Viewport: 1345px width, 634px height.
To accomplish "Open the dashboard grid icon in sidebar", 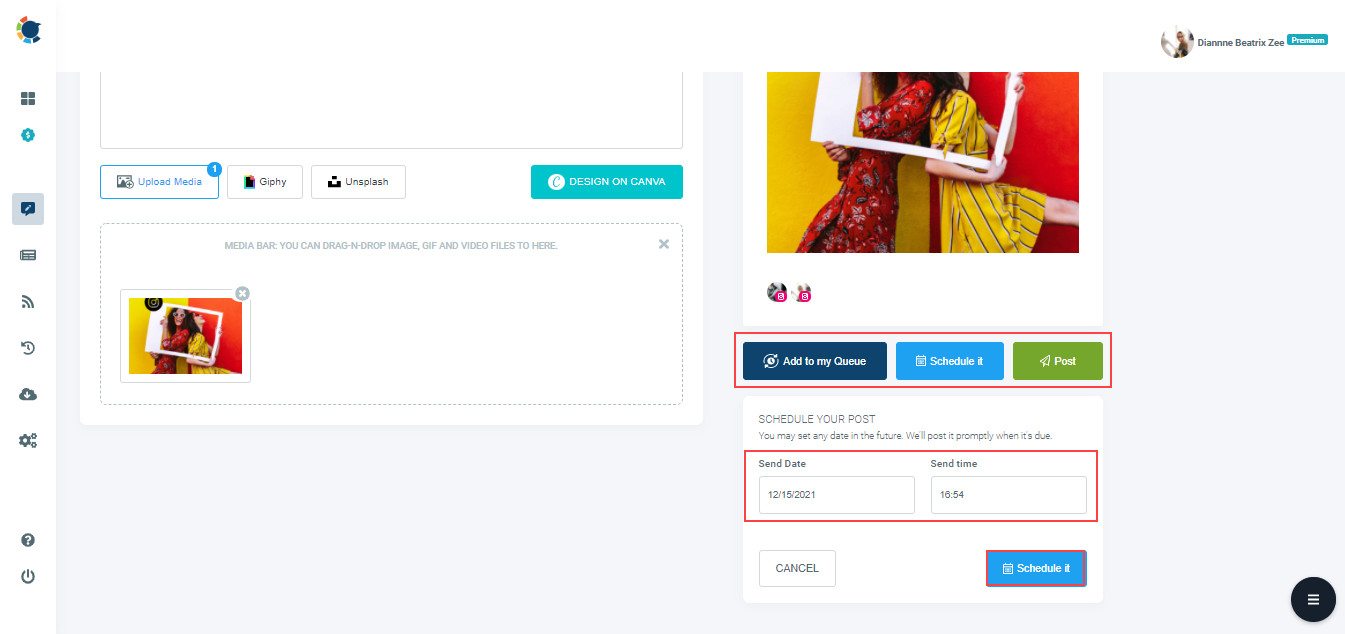I will [28, 99].
